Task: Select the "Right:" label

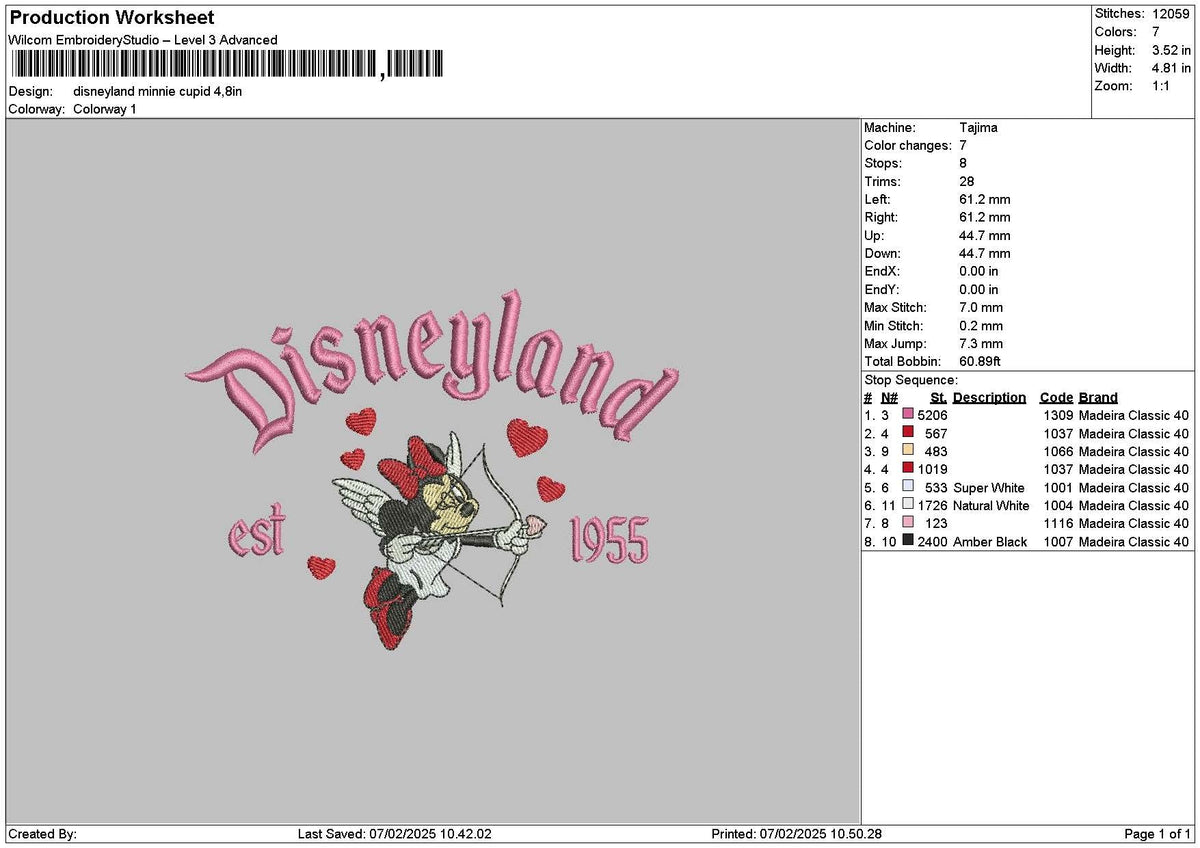Action: (881, 218)
